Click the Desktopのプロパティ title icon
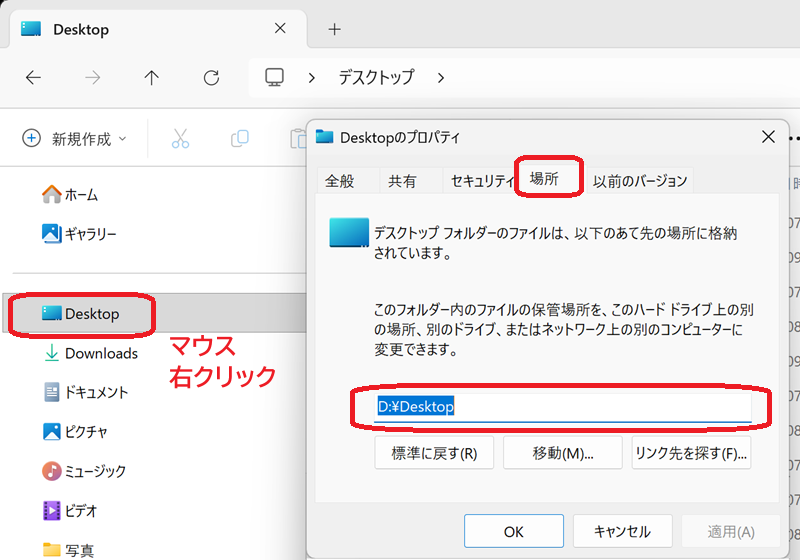Screen dimensions: 800x560 (324, 137)
